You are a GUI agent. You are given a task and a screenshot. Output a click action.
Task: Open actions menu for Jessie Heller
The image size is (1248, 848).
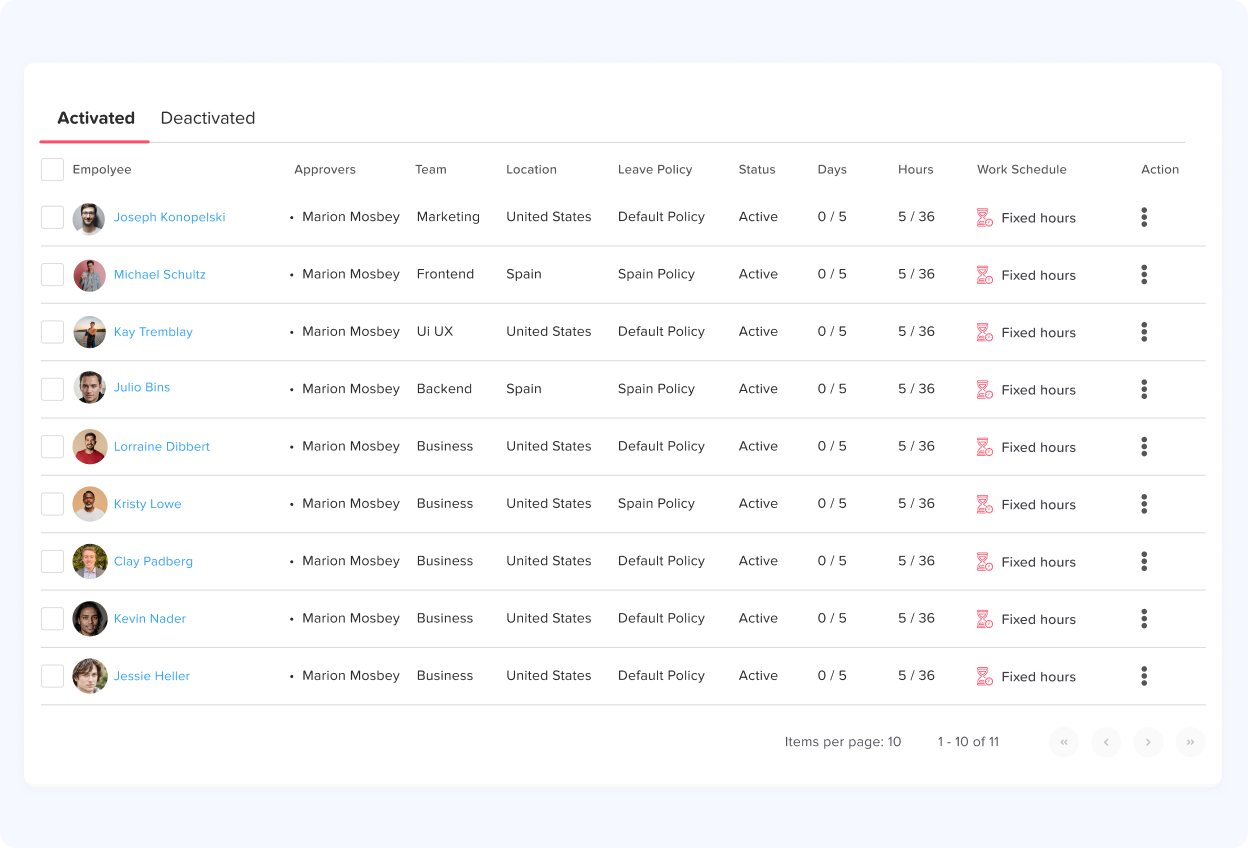click(x=1144, y=676)
